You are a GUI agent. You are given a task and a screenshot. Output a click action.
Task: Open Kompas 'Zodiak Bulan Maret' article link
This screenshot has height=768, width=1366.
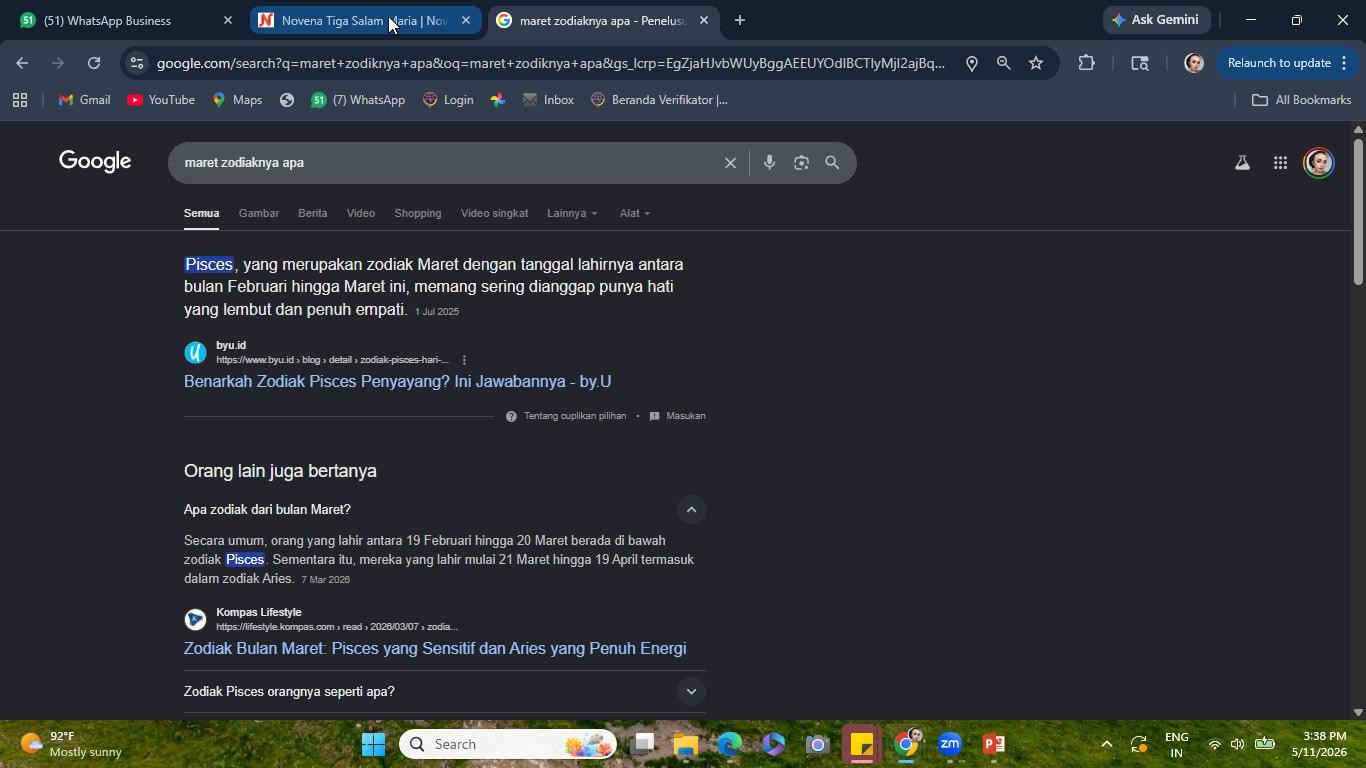point(435,648)
